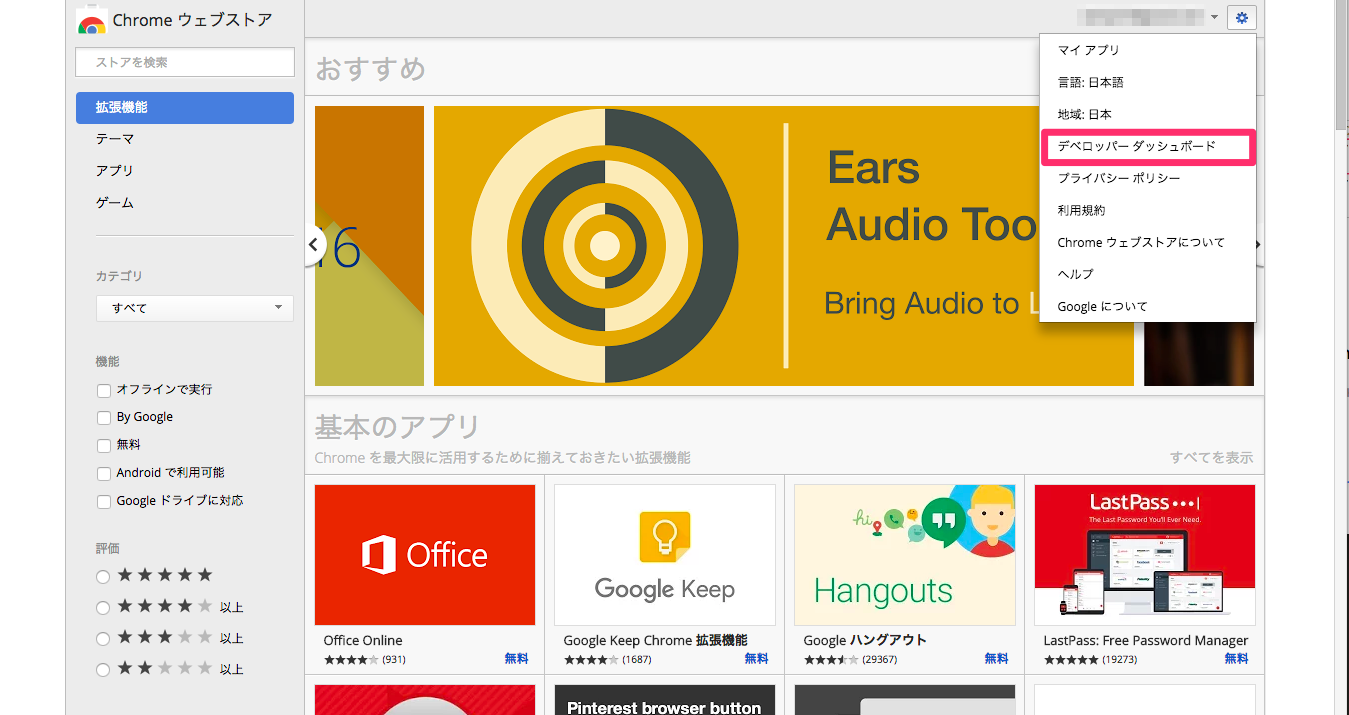Click 無料 button under LastPass

pos(1236,659)
